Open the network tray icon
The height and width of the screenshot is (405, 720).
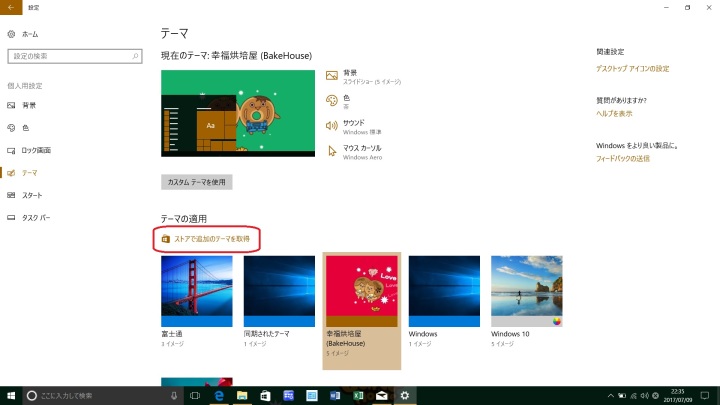click(633, 395)
